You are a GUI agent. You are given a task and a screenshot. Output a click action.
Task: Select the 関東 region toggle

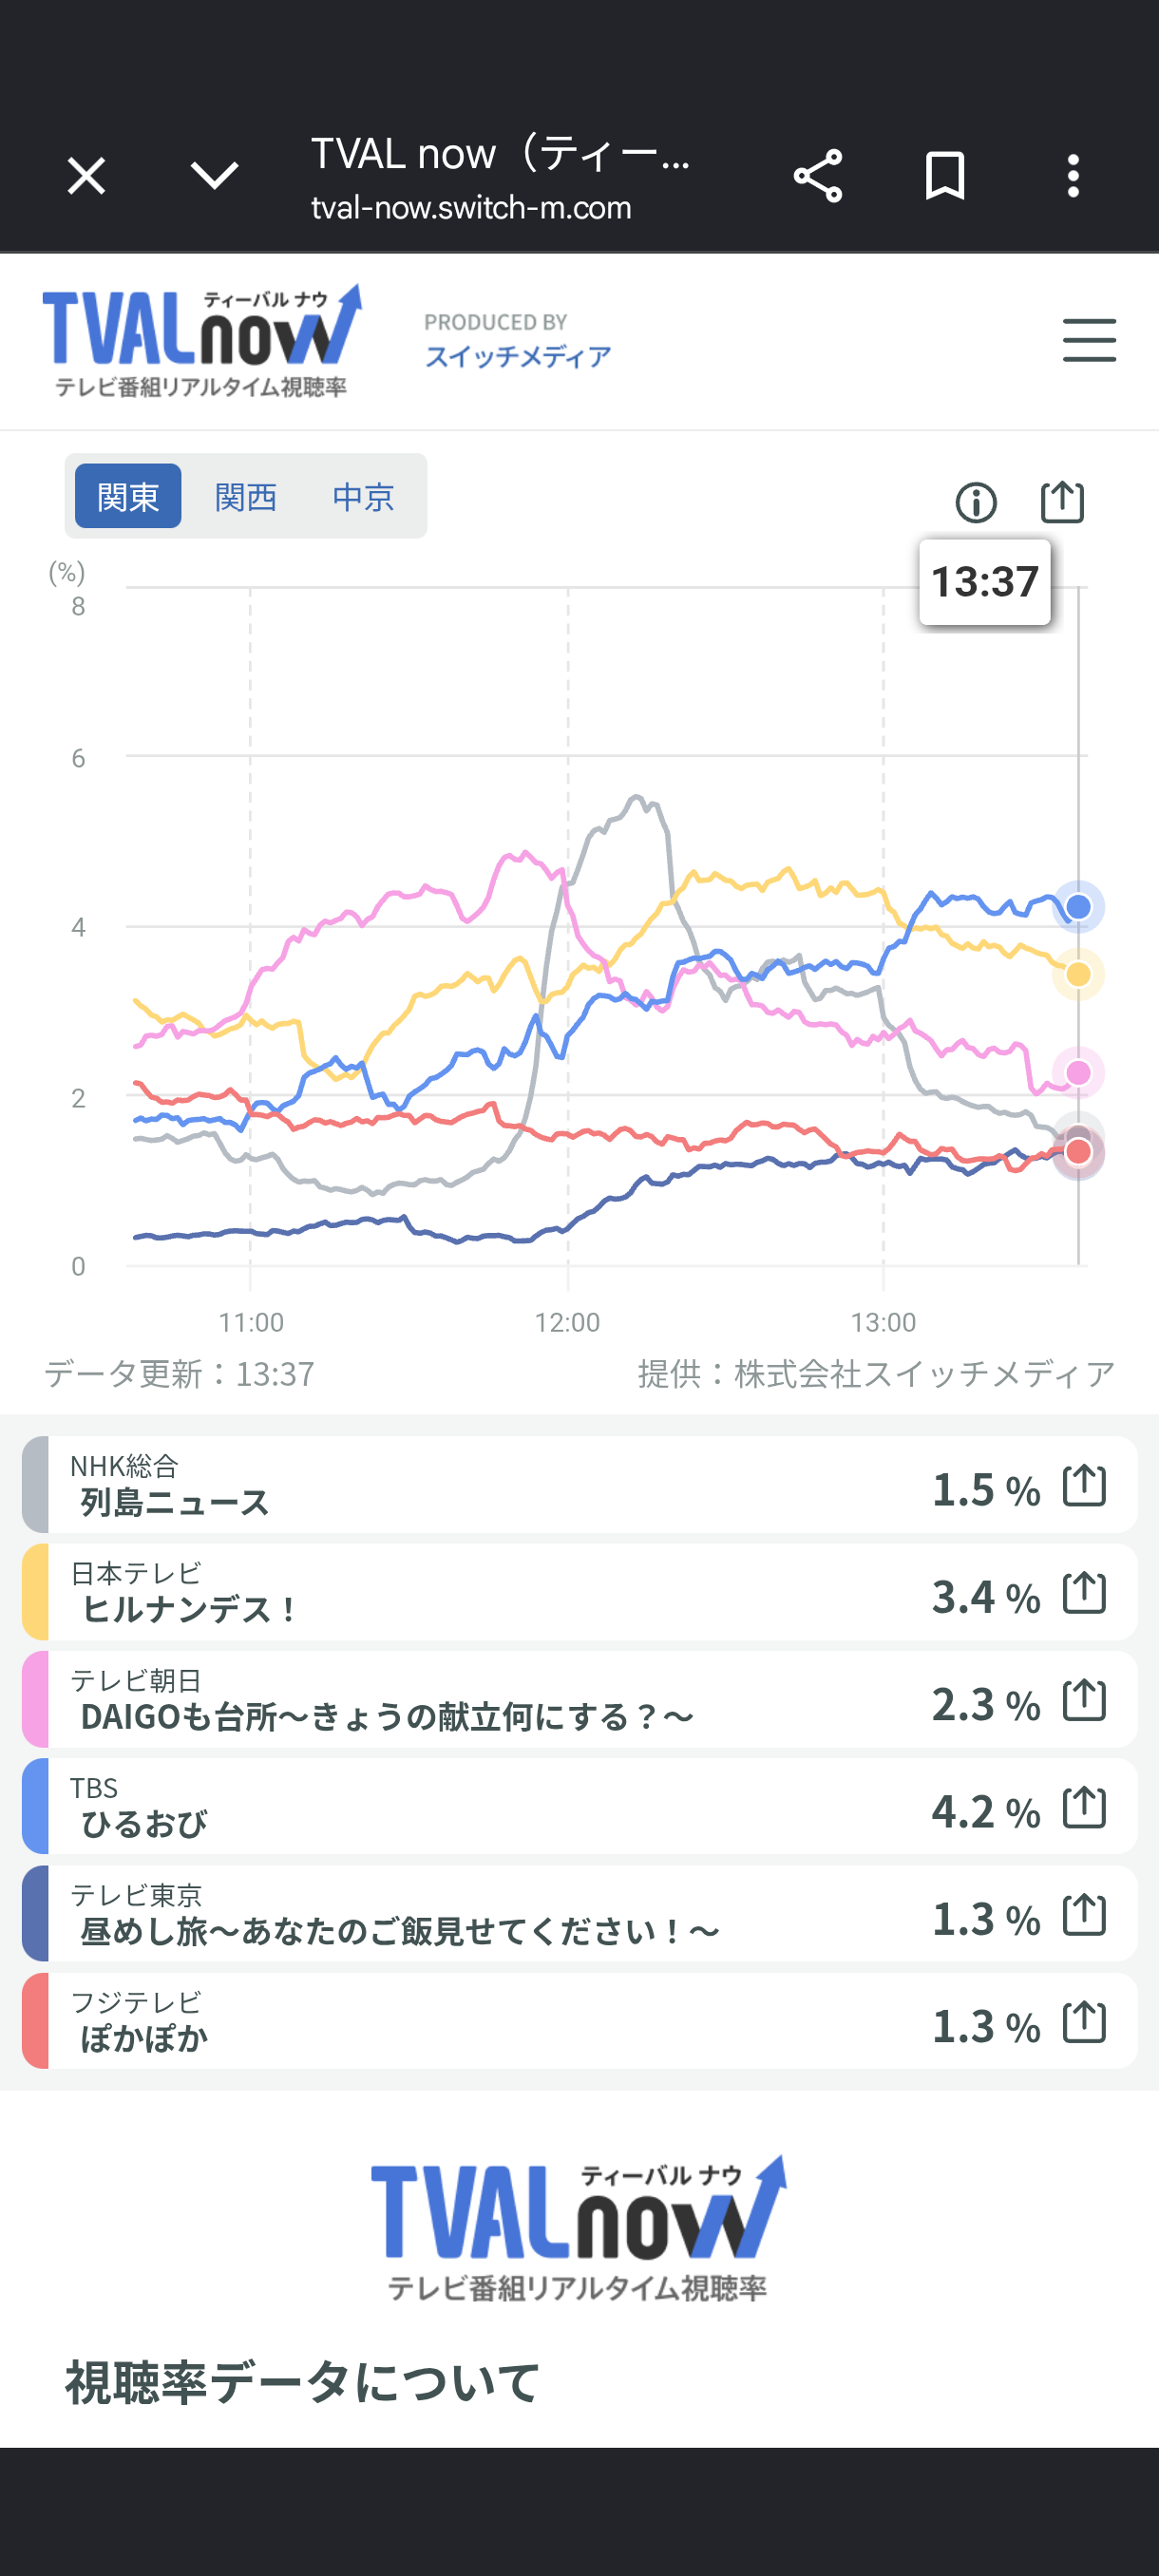click(x=128, y=496)
